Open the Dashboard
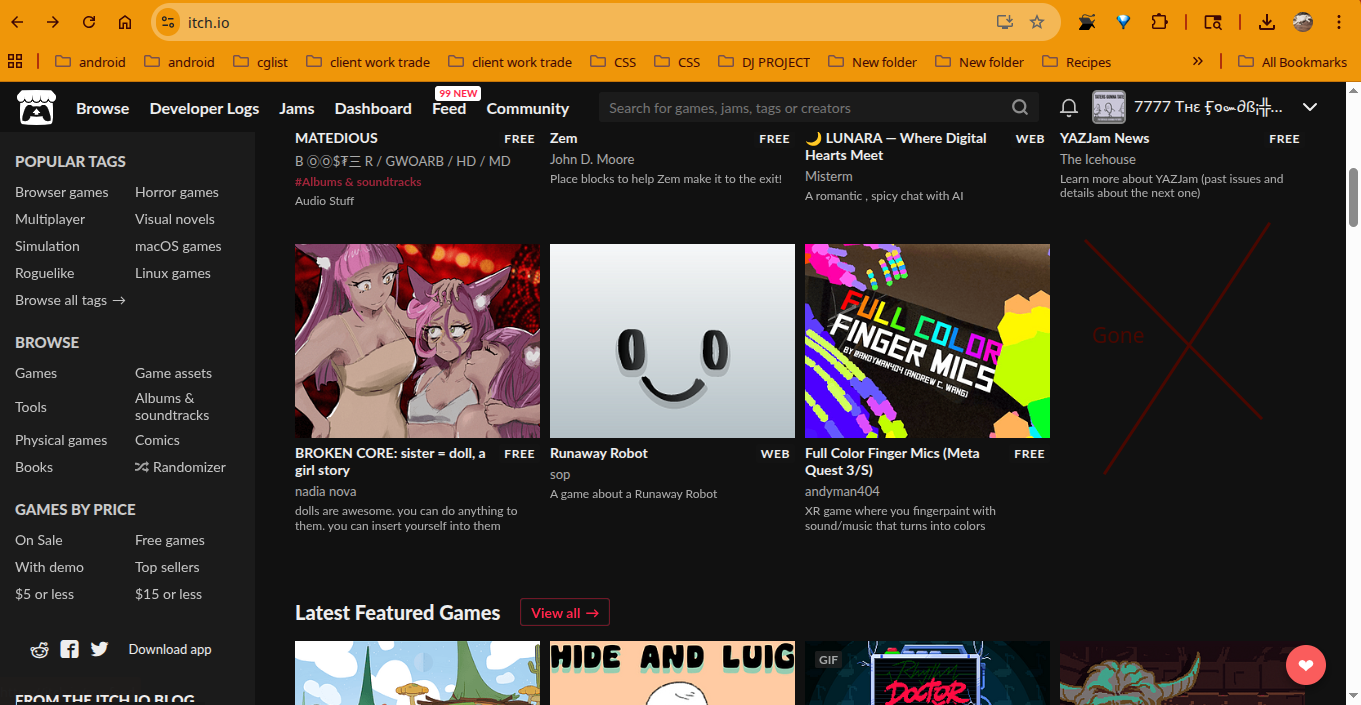 (373, 108)
